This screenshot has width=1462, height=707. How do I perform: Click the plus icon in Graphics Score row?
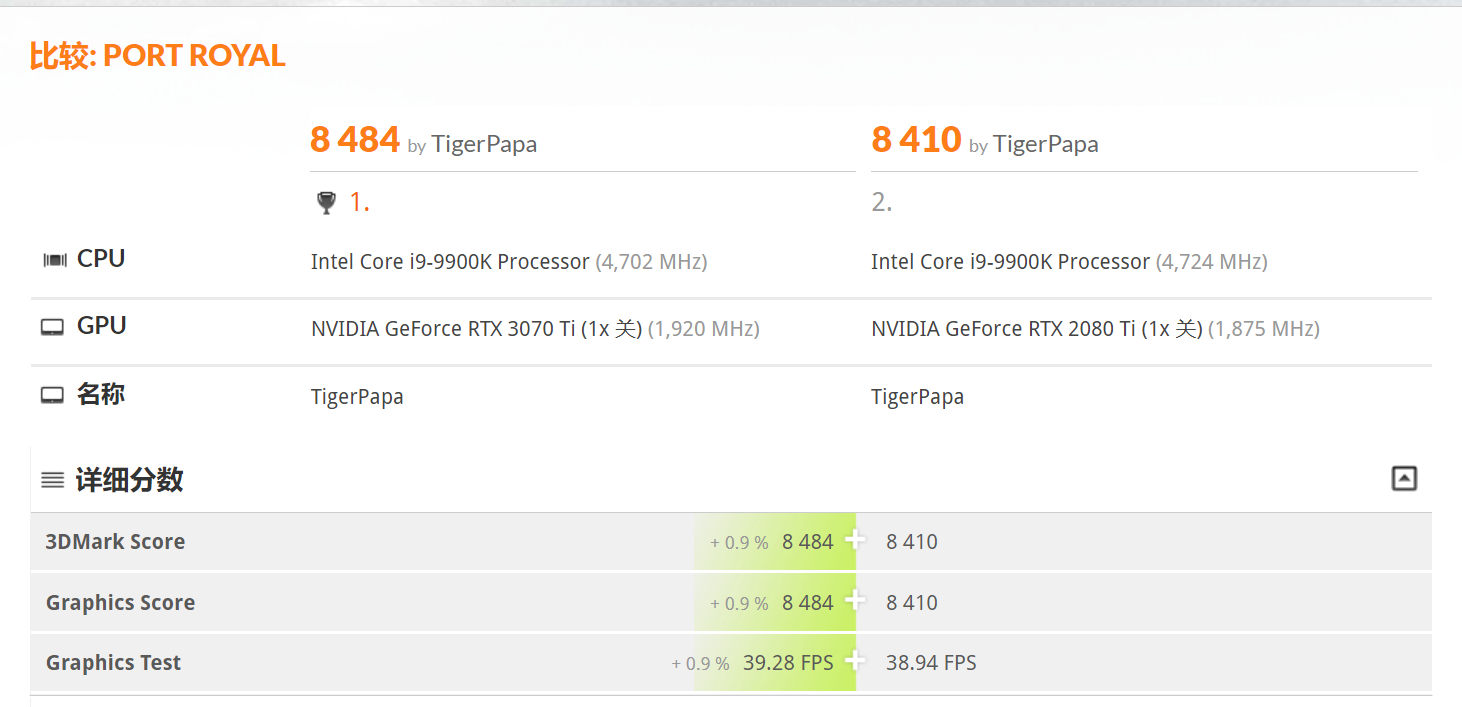855,601
